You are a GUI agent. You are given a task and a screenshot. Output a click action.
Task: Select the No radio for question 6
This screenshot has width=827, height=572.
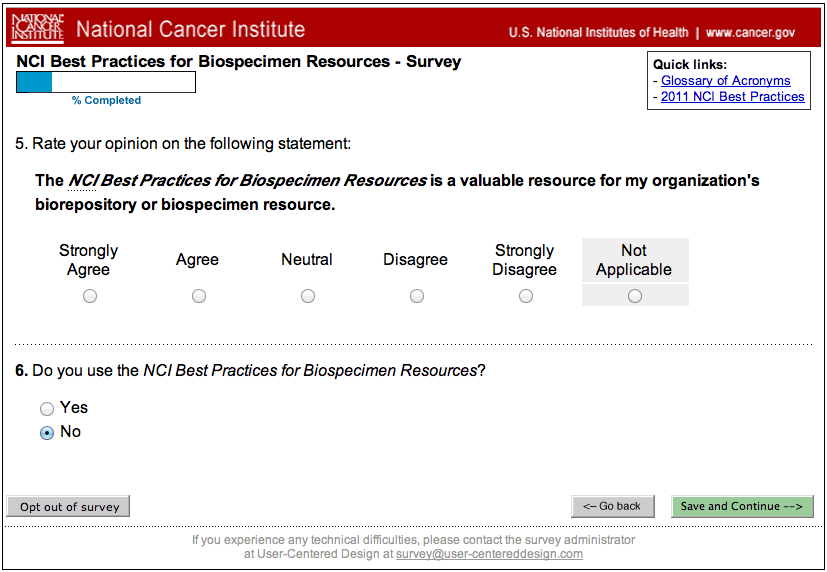(47, 433)
